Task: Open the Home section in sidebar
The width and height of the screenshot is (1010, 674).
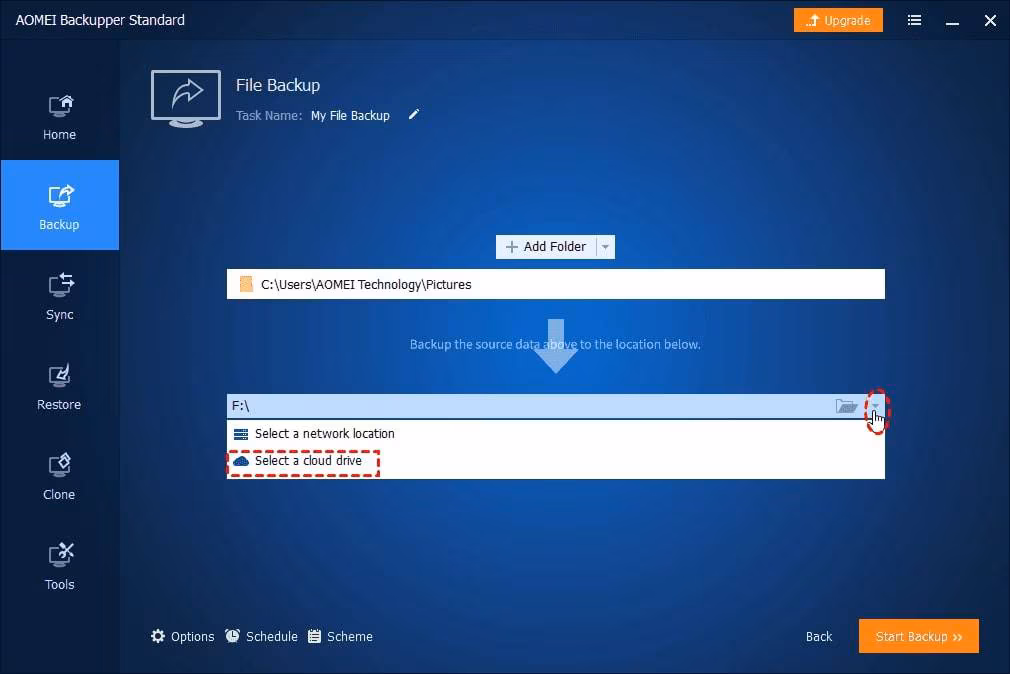Action: (59, 117)
